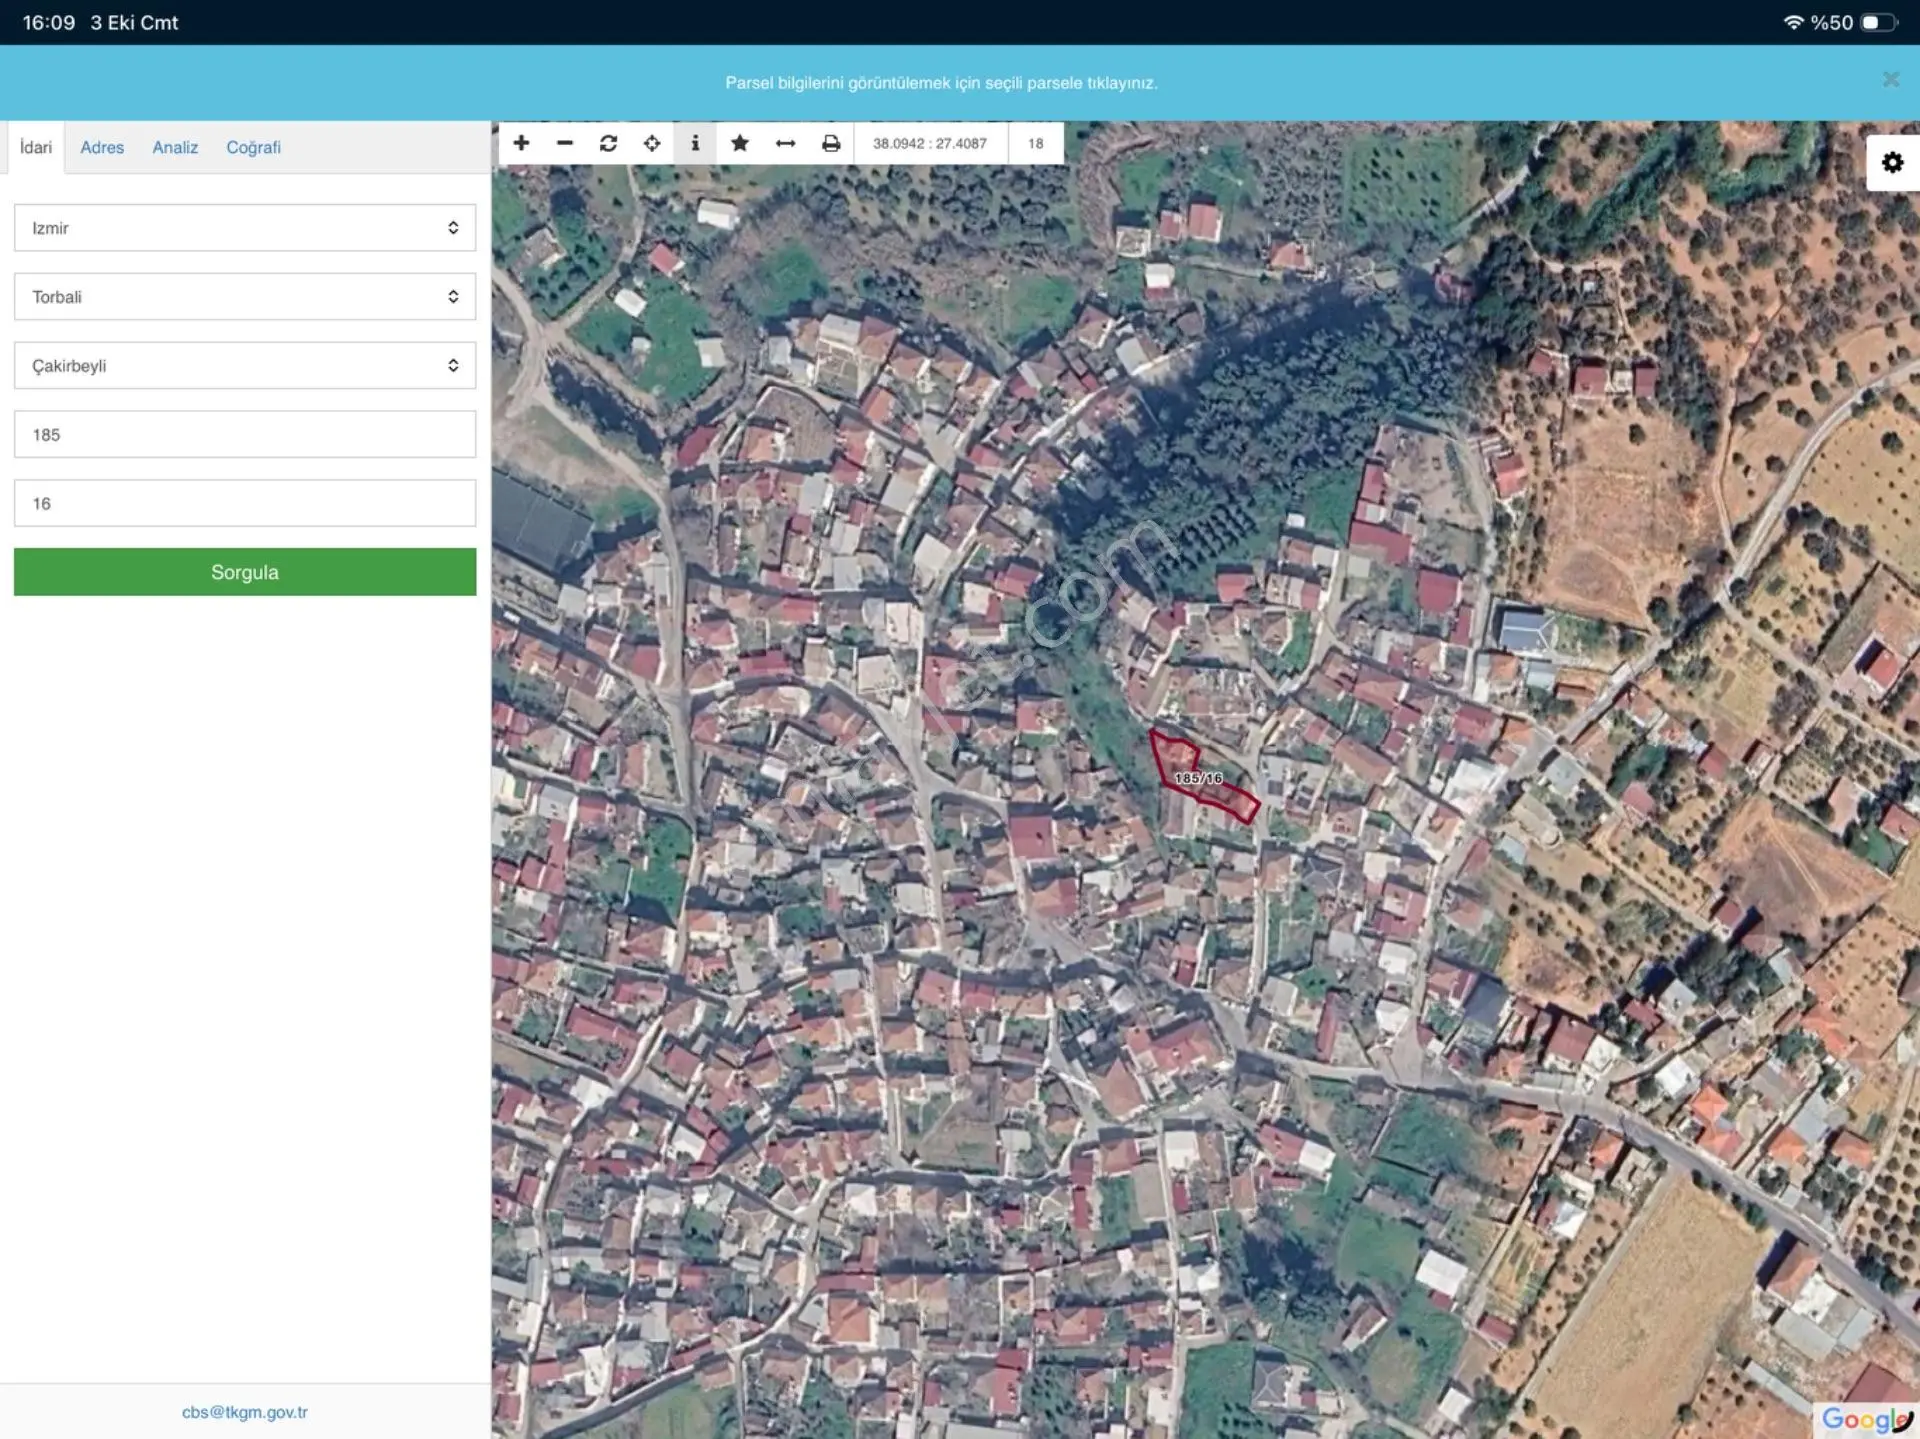Open the cbs@tkgm.gov.tr email link

(245, 1412)
